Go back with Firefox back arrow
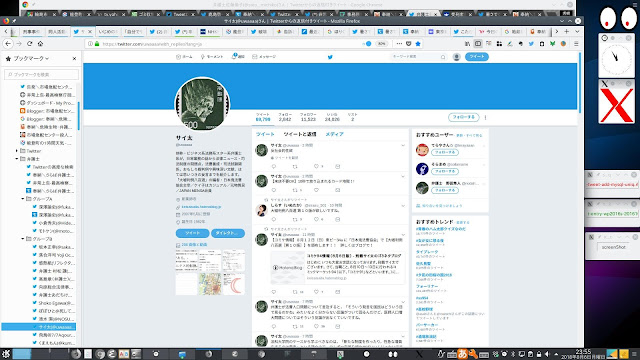 [x=8, y=44]
